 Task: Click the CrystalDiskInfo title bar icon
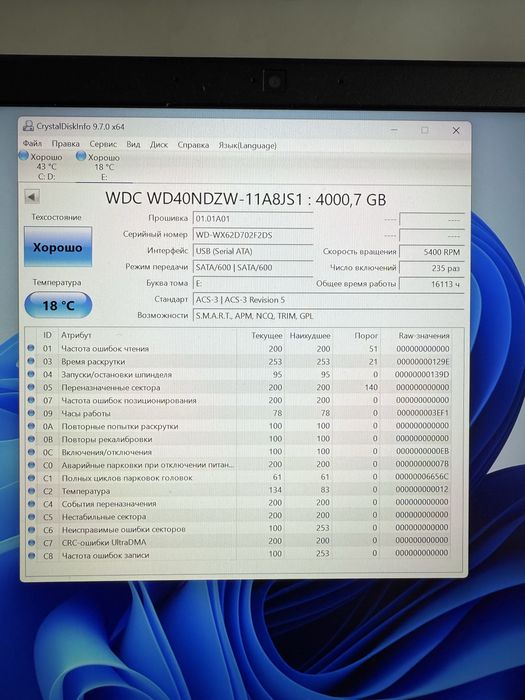pos(28,126)
